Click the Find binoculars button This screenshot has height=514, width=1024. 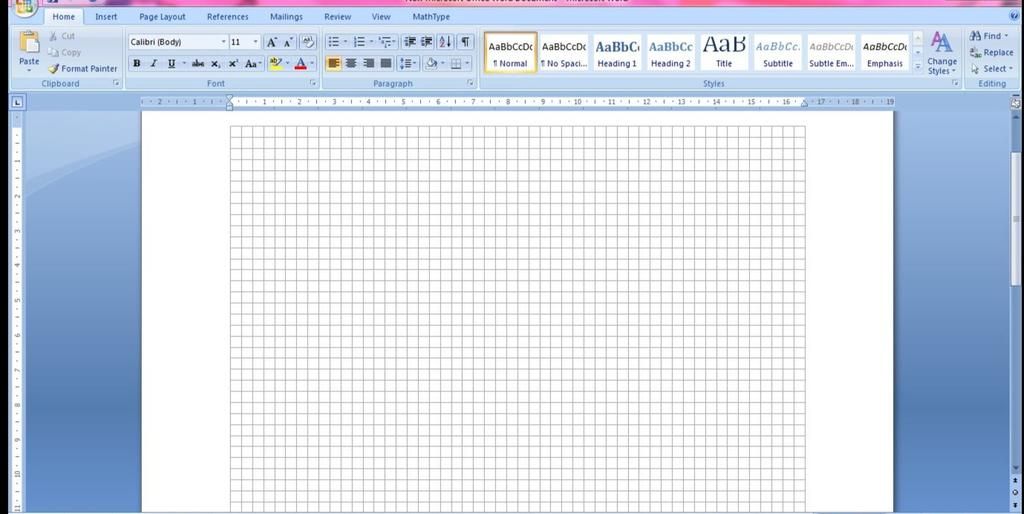pyautogui.click(x=988, y=36)
